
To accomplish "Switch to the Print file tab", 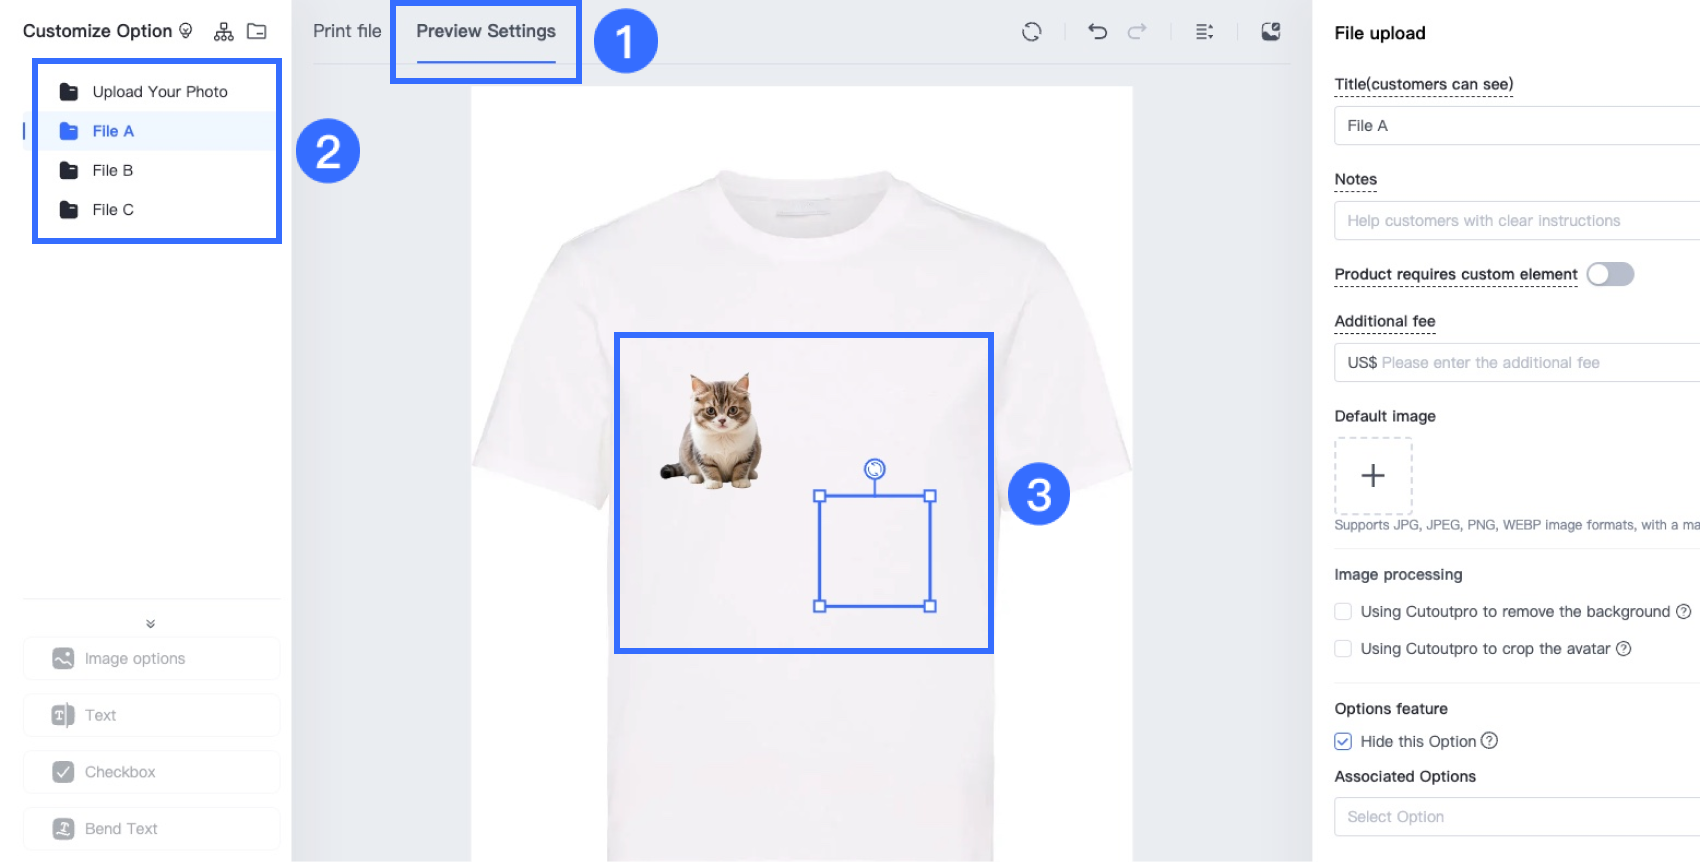I will click(347, 31).
